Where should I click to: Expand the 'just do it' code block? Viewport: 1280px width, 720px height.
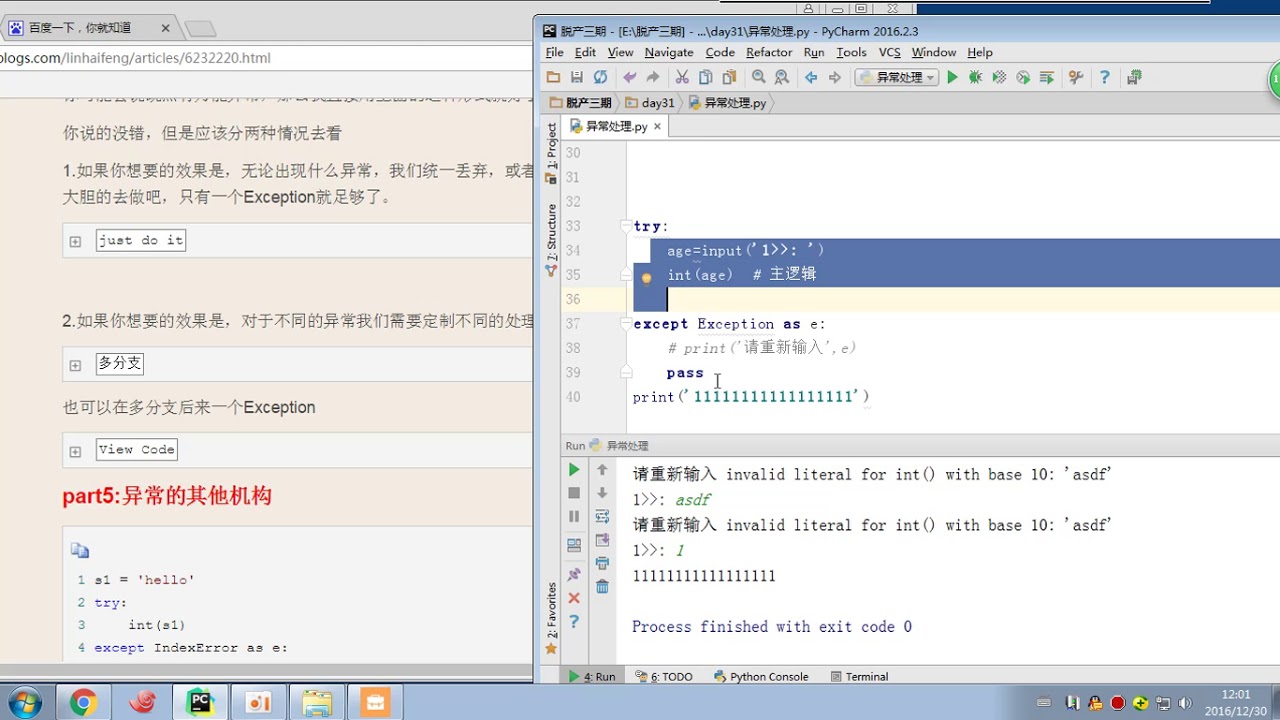[75, 241]
